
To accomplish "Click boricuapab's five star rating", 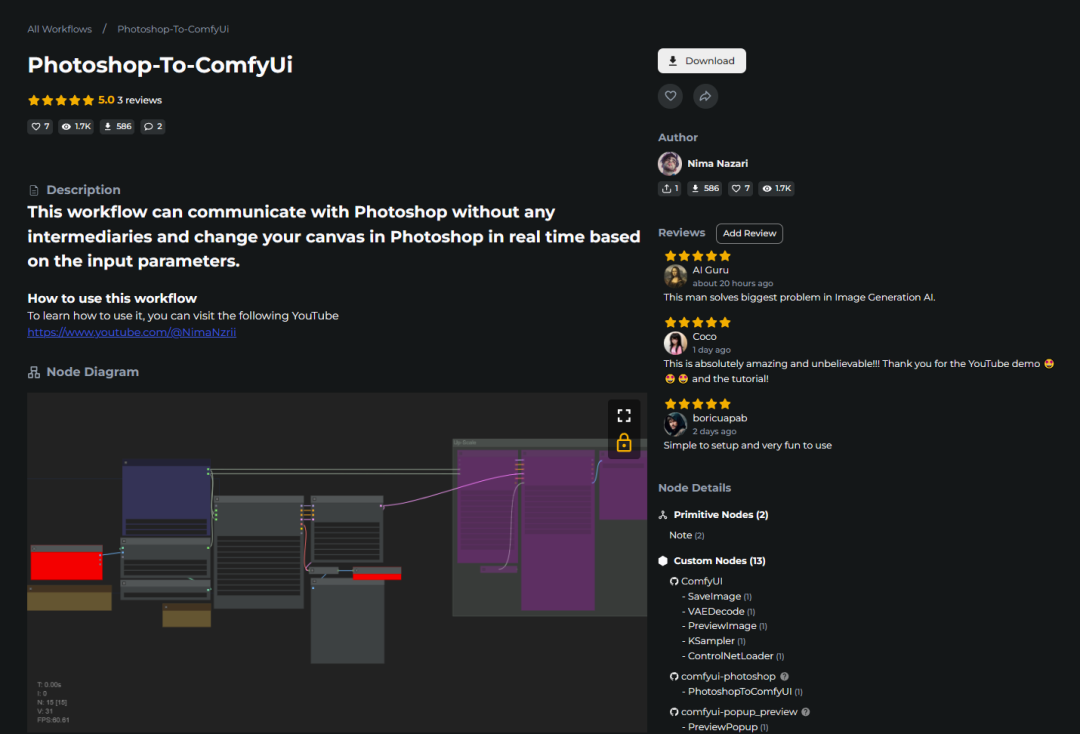I will coord(698,403).
